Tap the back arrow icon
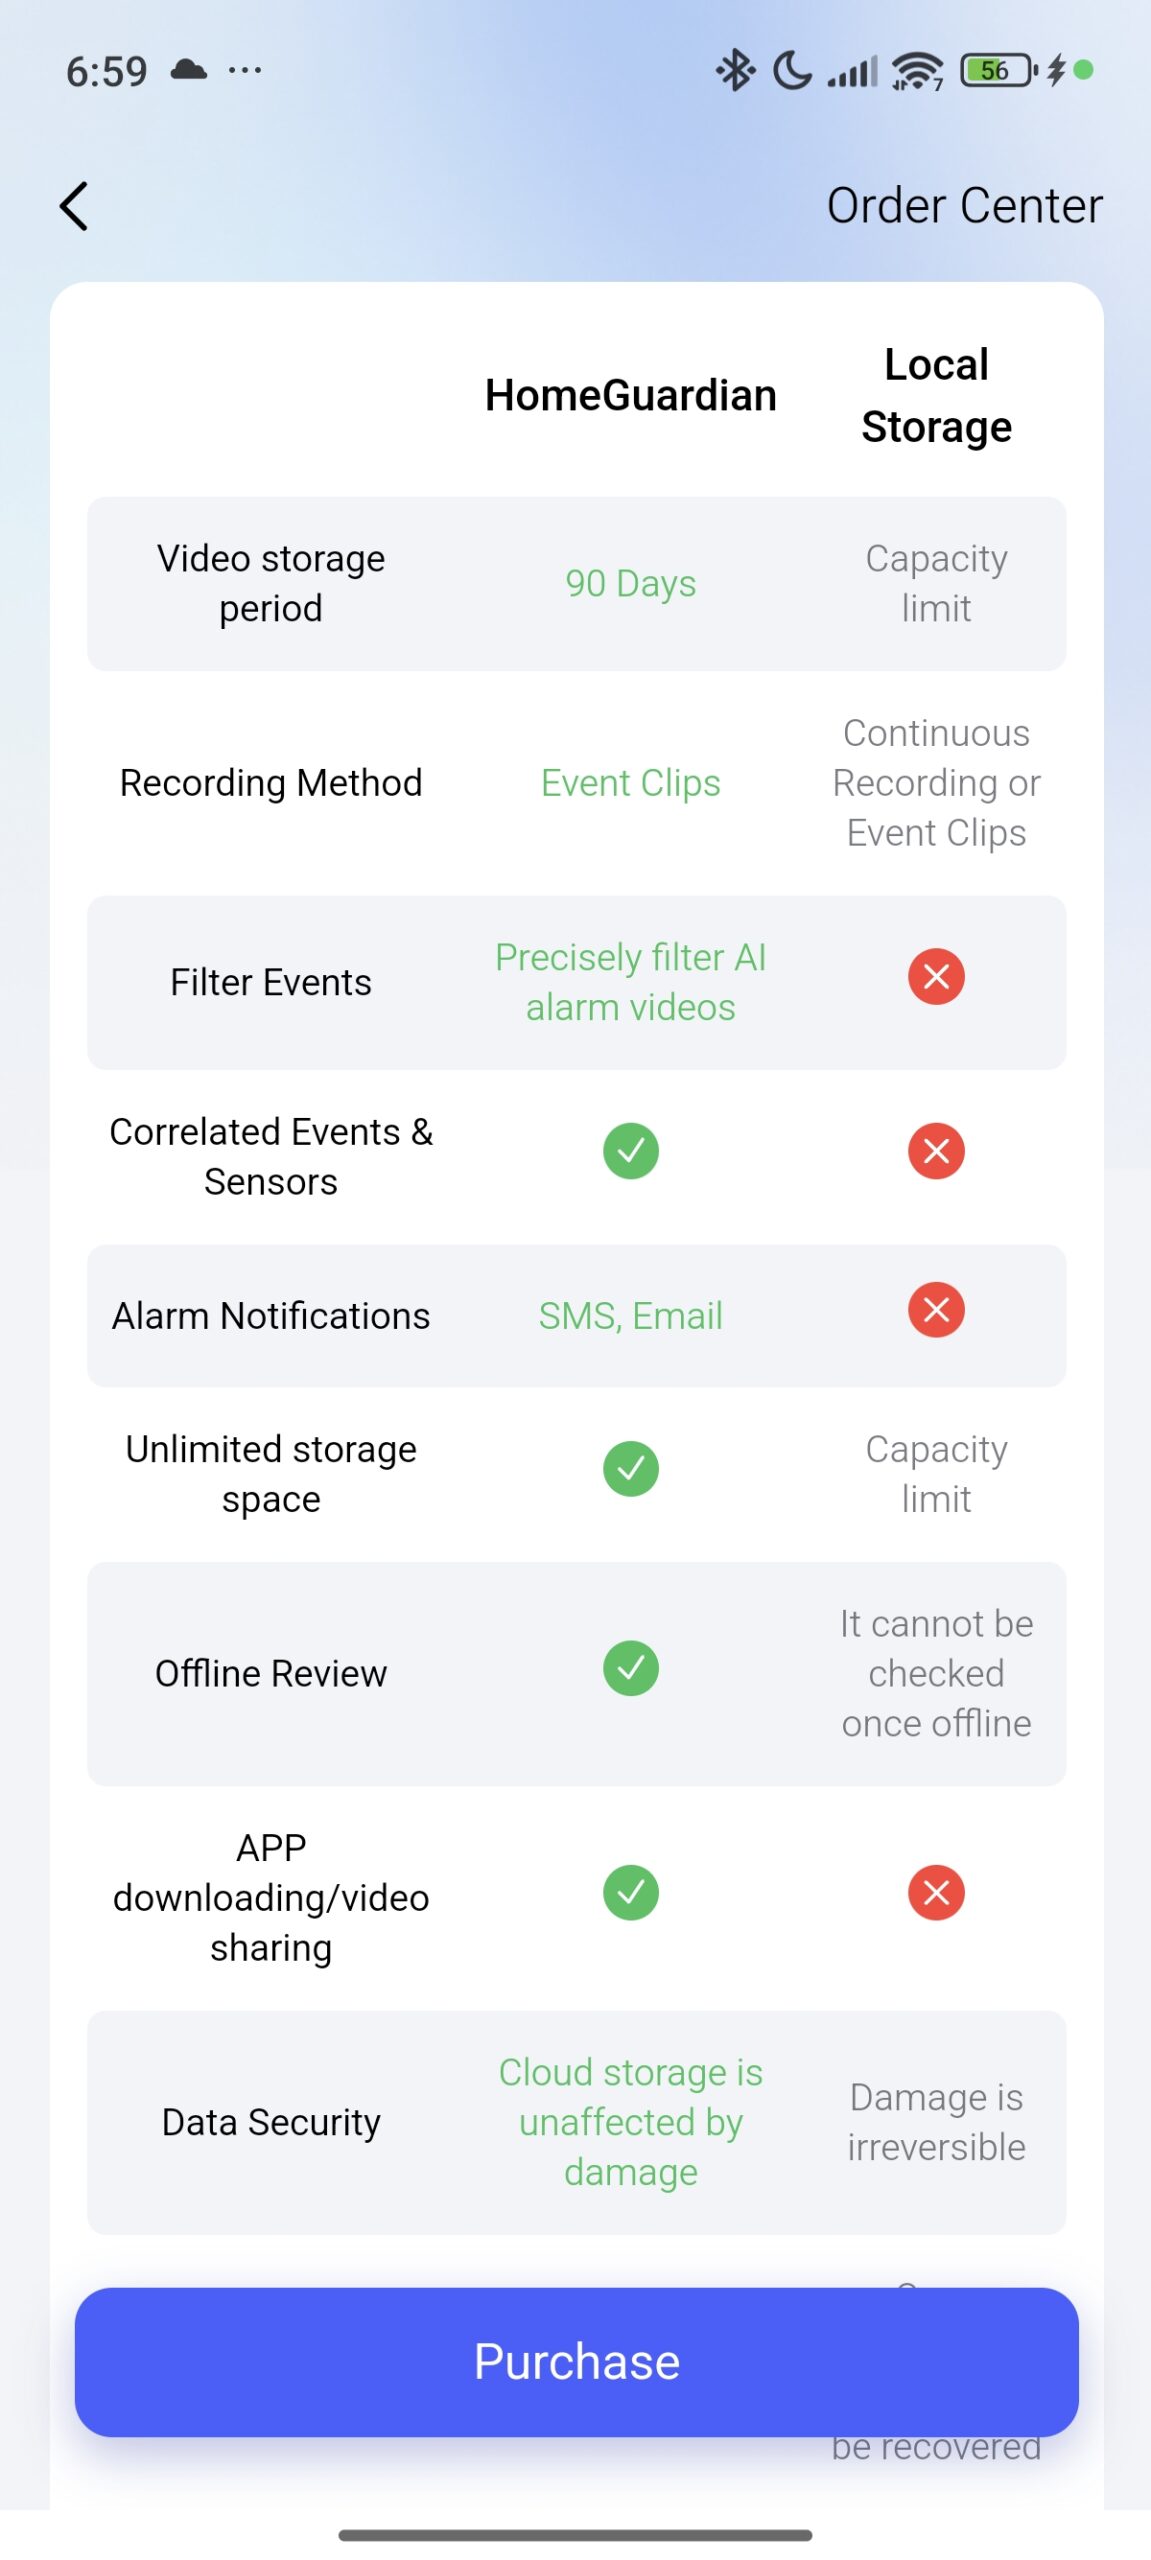Screen dimensions: 1151x2560 74,206
